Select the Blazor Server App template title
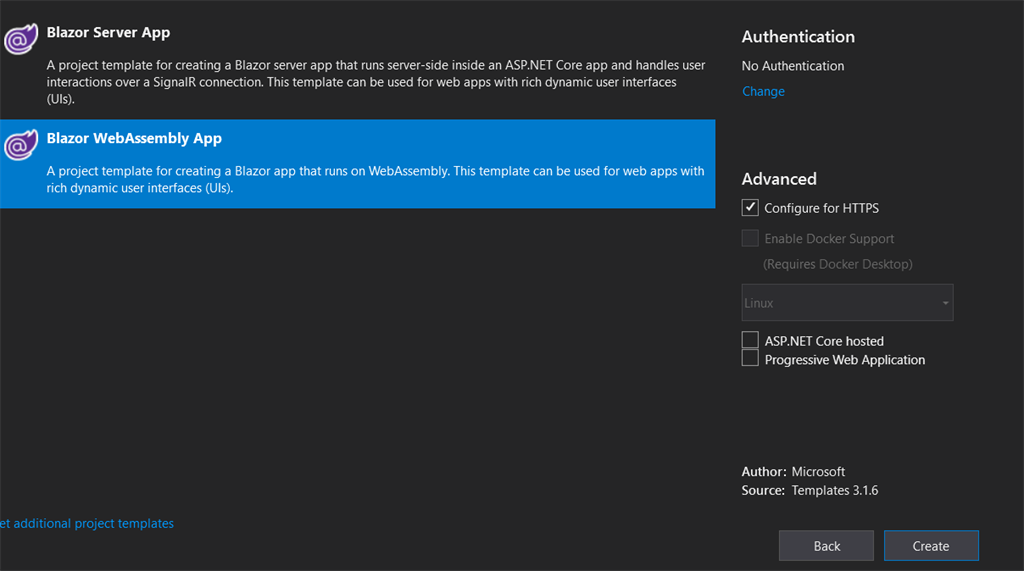Image resolution: width=1024 pixels, height=571 pixels. coord(108,33)
